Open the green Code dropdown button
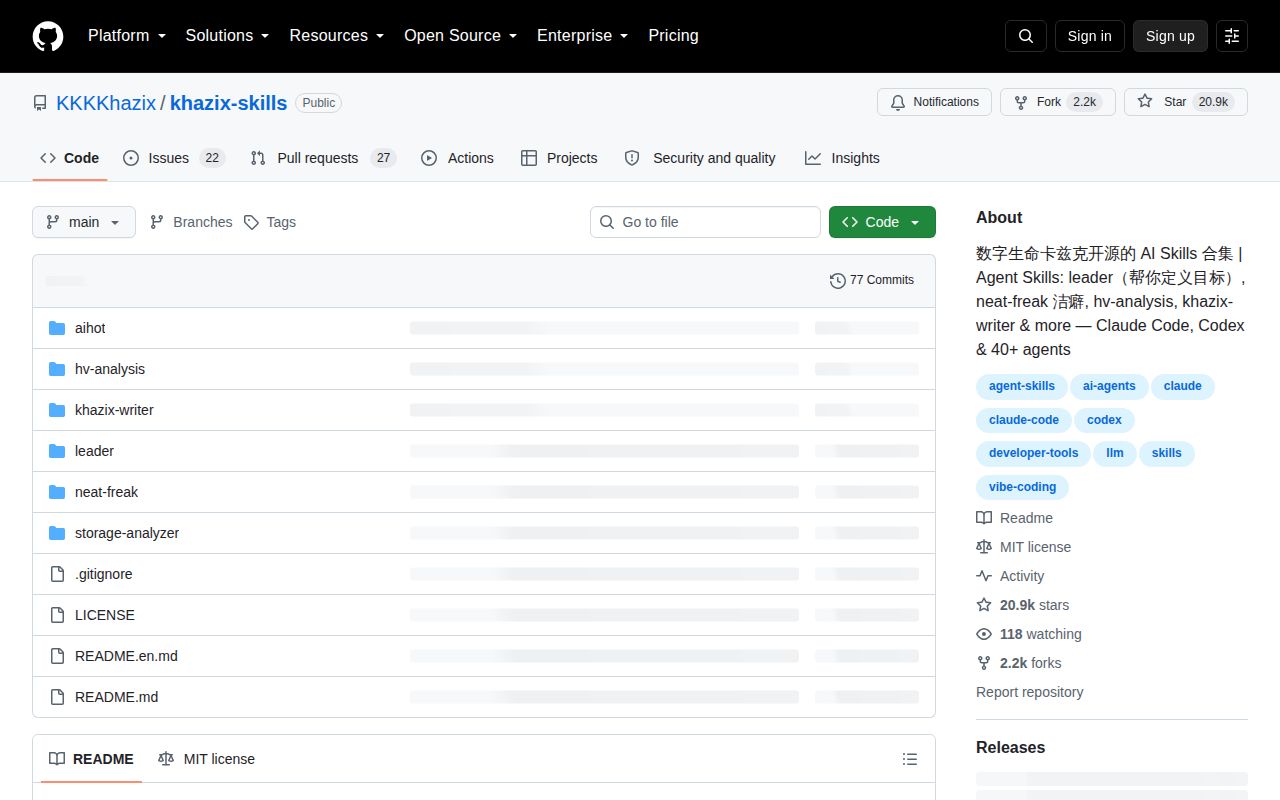The width and height of the screenshot is (1280, 800). pos(882,222)
